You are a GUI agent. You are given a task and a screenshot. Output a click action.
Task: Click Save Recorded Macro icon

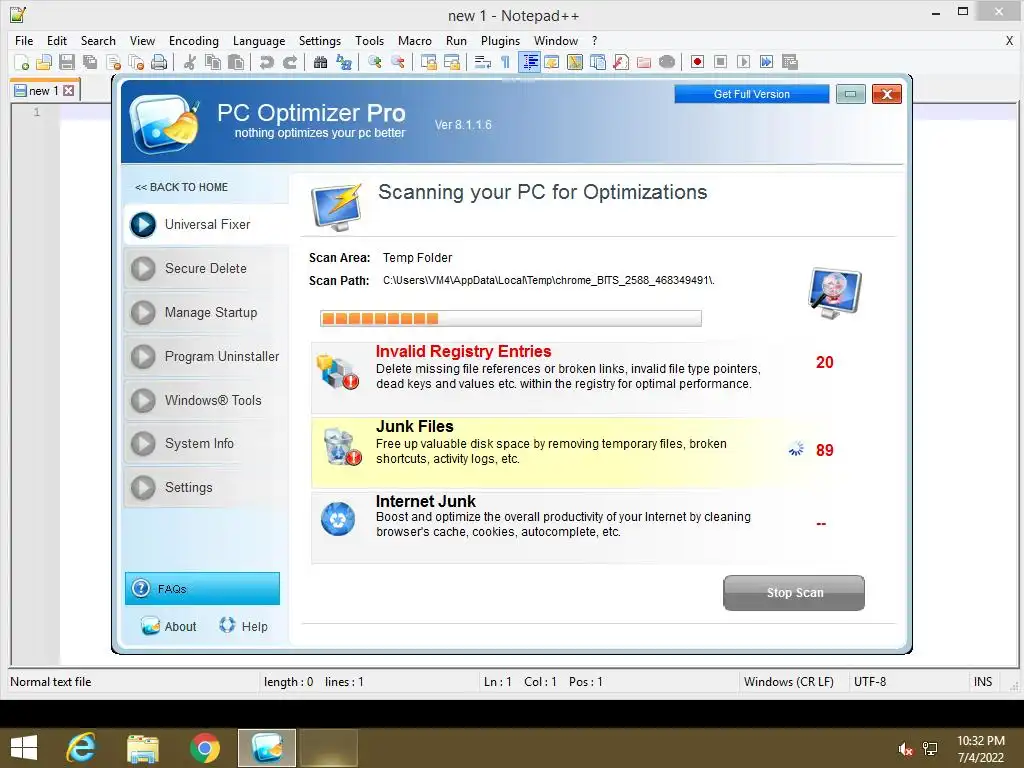click(790, 62)
